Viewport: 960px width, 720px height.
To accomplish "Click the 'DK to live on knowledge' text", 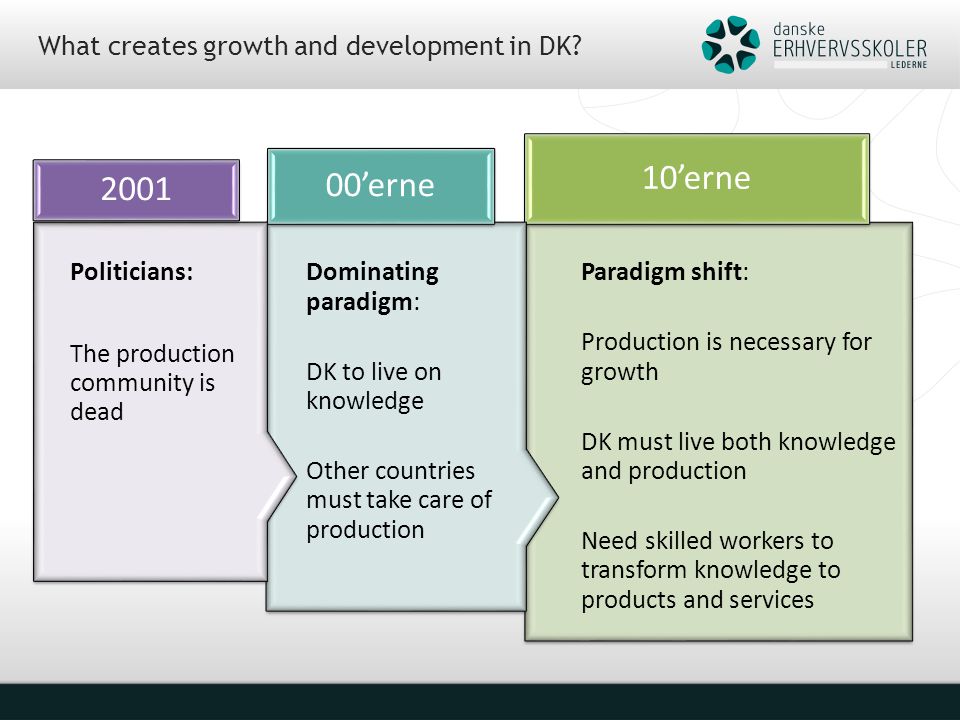I will click(373, 386).
